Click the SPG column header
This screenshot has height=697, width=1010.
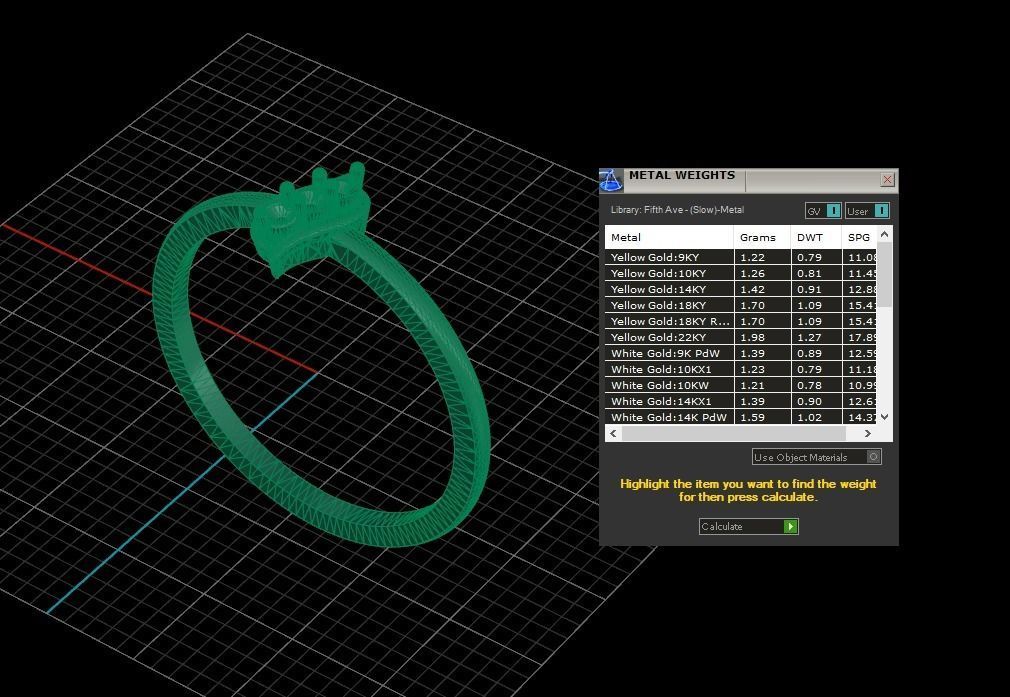pyautogui.click(x=859, y=237)
